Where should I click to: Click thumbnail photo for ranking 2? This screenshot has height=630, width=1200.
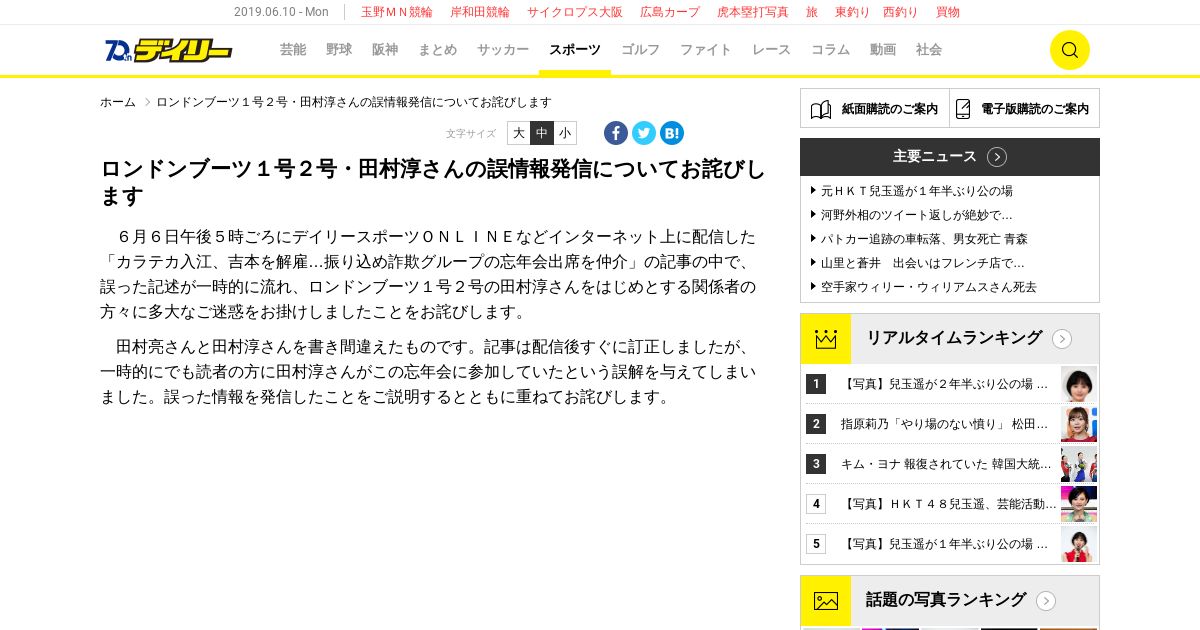pyautogui.click(x=1079, y=424)
